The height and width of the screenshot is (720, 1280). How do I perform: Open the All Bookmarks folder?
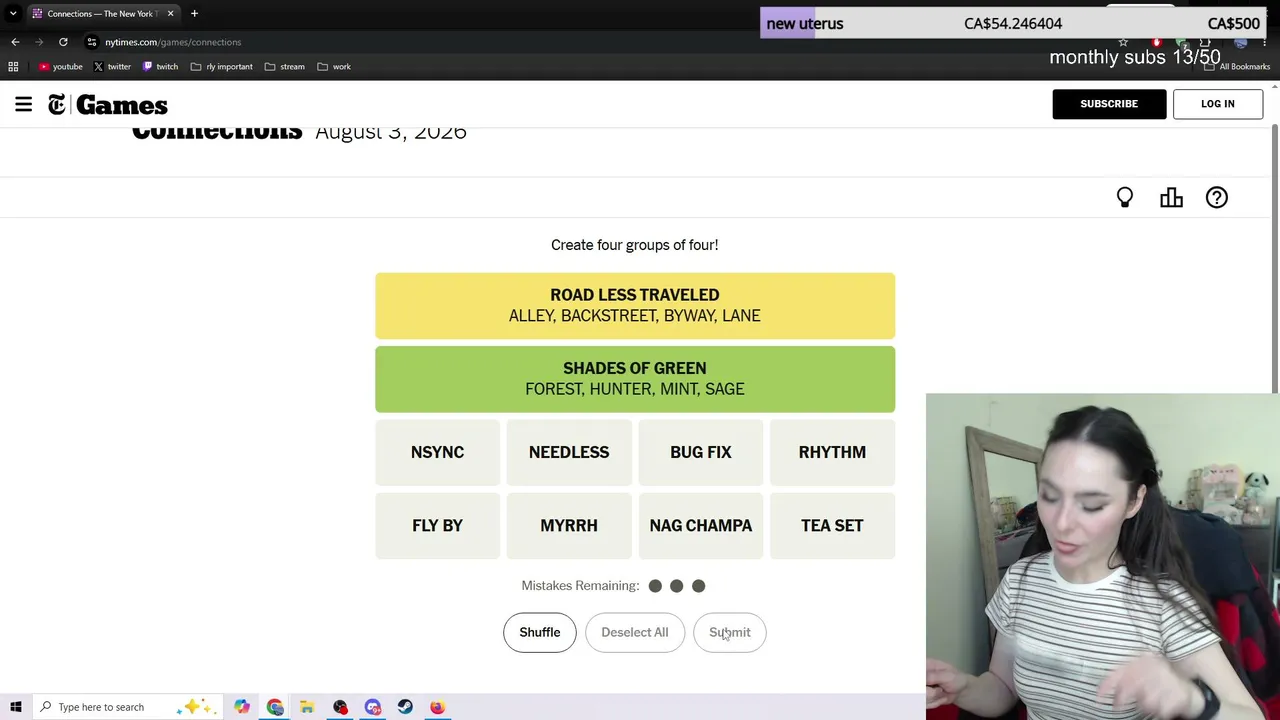(x=1238, y=67)
